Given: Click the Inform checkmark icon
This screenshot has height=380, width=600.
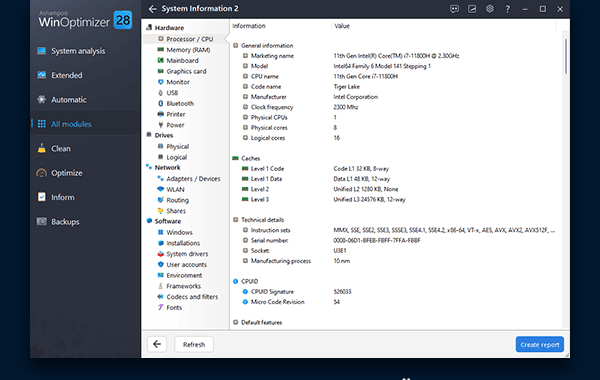Looking at the screenshot, I should click(42, 197).
